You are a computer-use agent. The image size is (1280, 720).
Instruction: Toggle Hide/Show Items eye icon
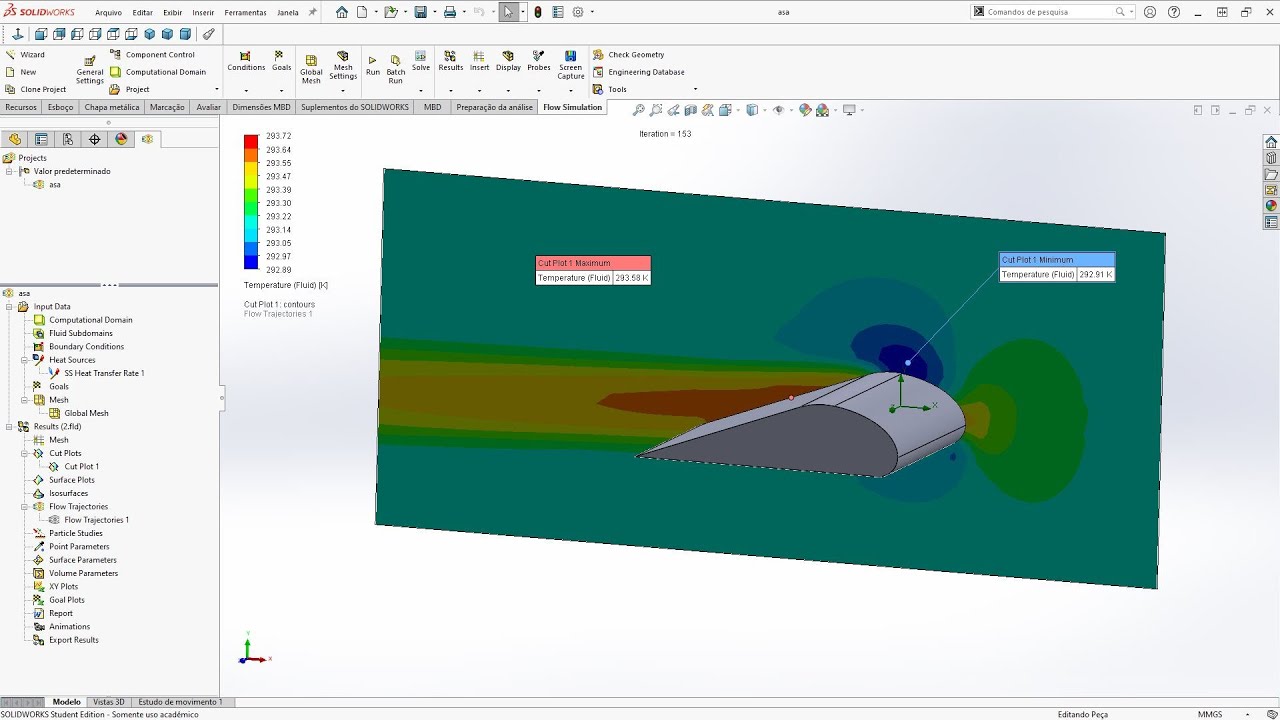click(778, 110)
